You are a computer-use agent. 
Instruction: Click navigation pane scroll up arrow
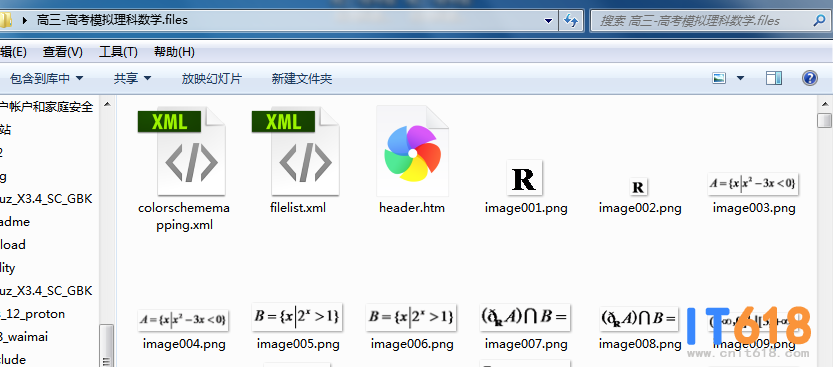coord(107,104)
